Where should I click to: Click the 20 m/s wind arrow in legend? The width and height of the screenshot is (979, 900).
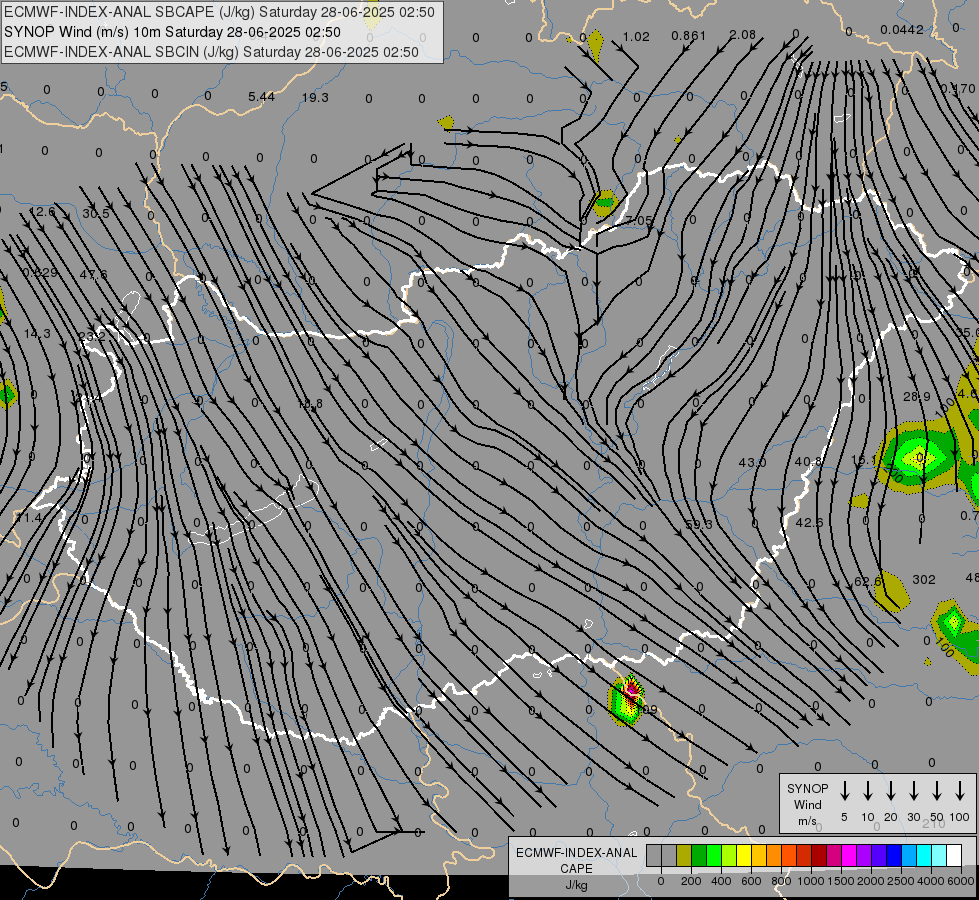(890, 790)
